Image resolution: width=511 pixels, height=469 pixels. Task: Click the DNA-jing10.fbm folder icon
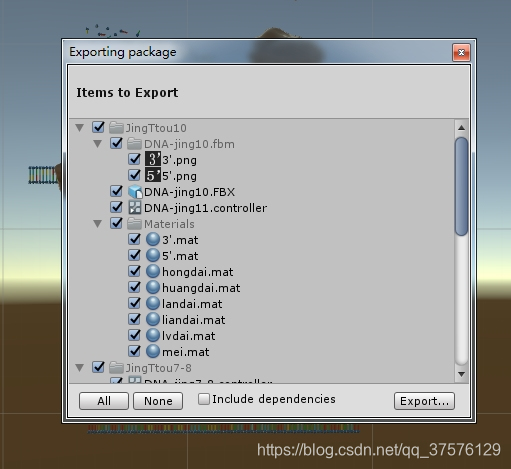coord(134,144)
